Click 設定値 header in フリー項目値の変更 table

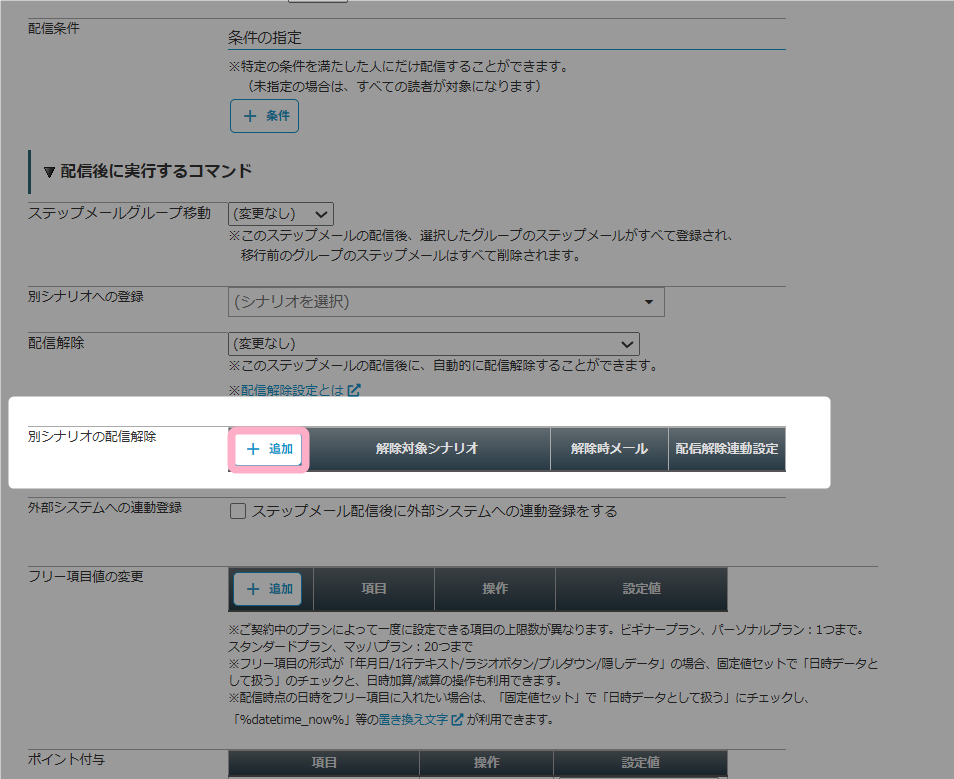point(641,589)
